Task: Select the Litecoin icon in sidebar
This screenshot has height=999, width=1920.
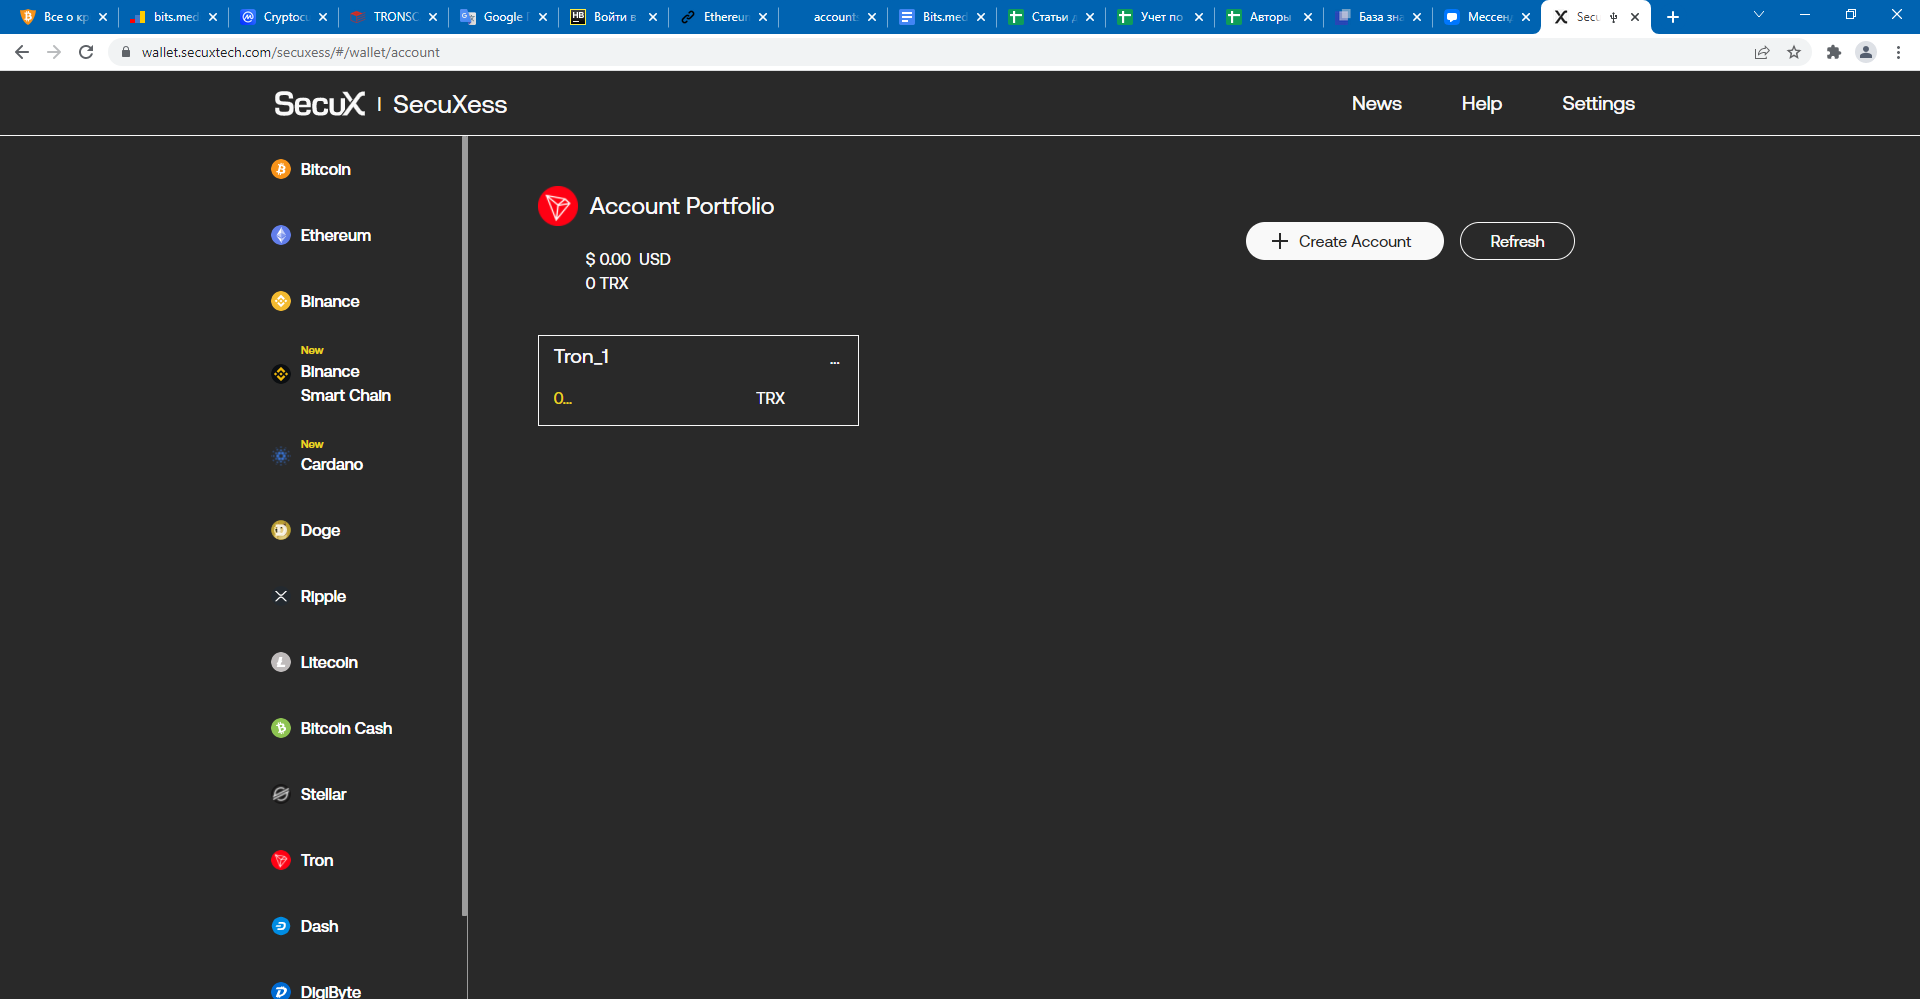Action: (x=281, y=662)
